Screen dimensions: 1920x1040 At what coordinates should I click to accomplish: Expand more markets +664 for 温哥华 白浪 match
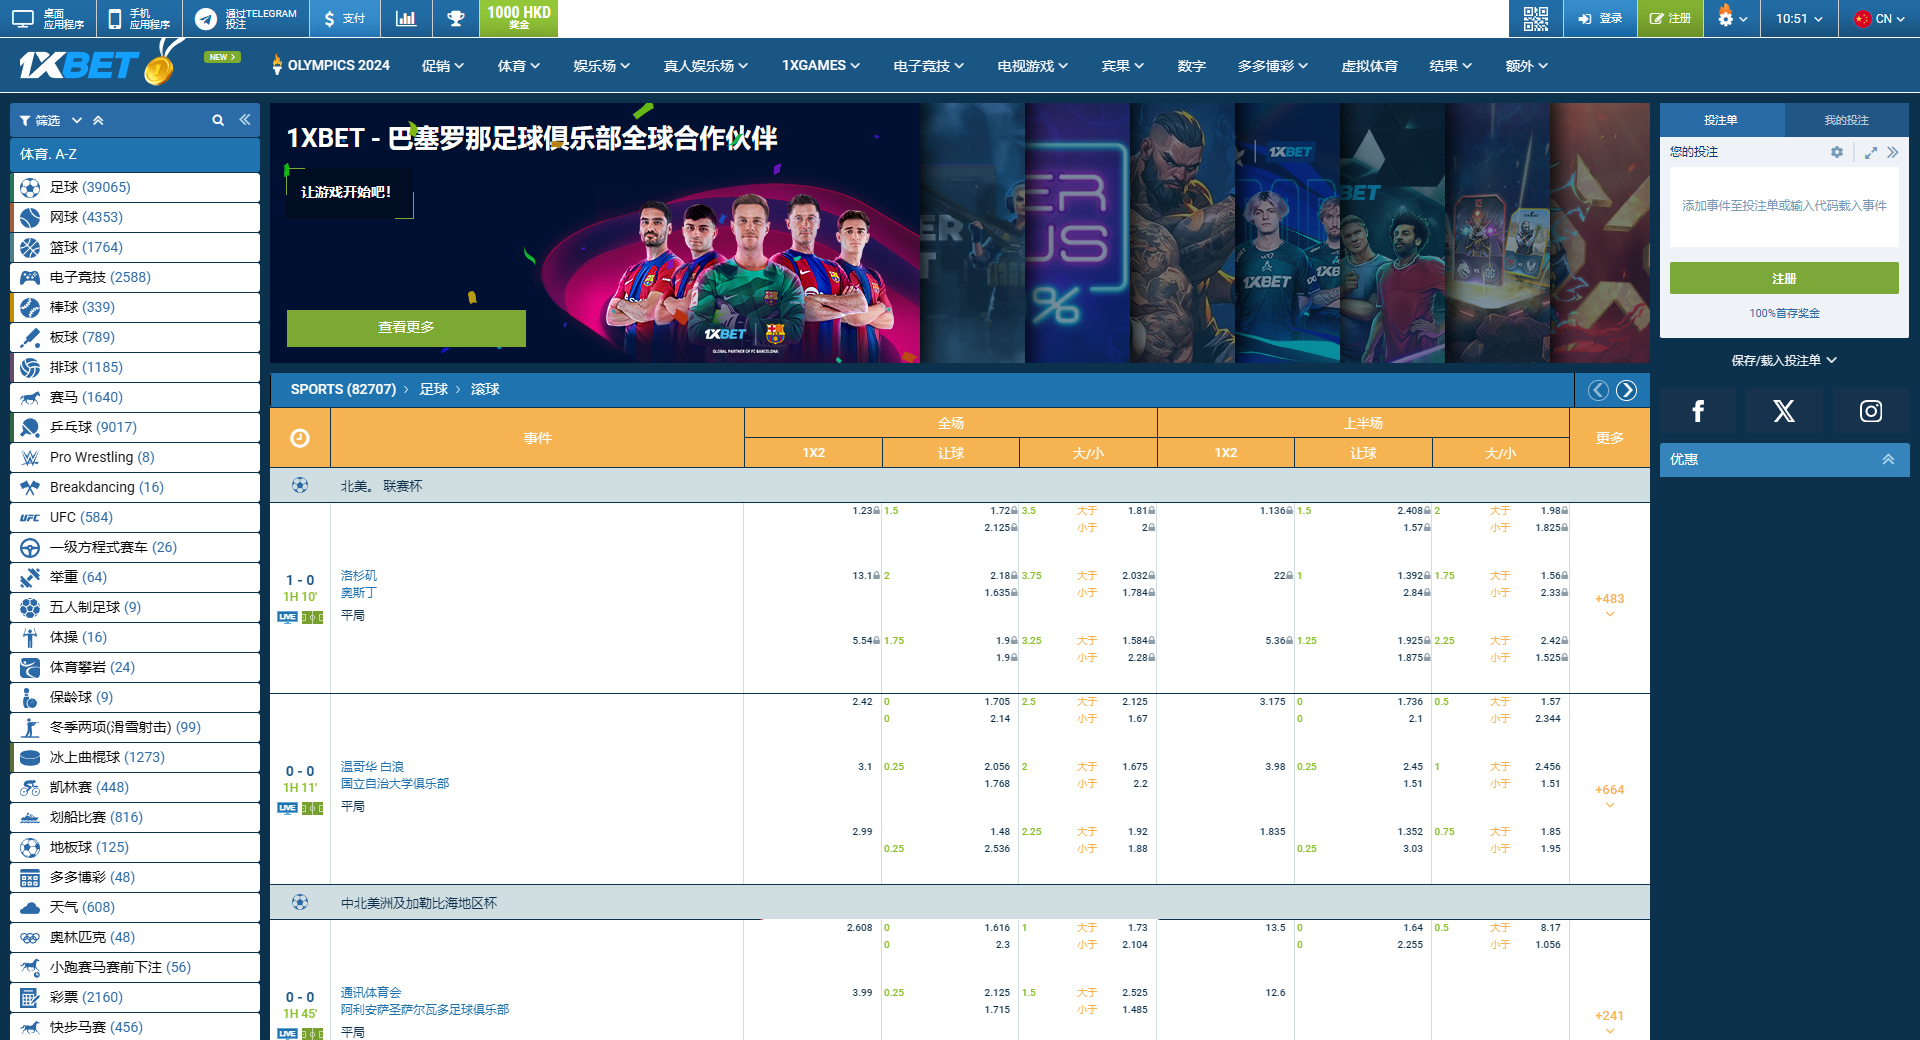1609,795
